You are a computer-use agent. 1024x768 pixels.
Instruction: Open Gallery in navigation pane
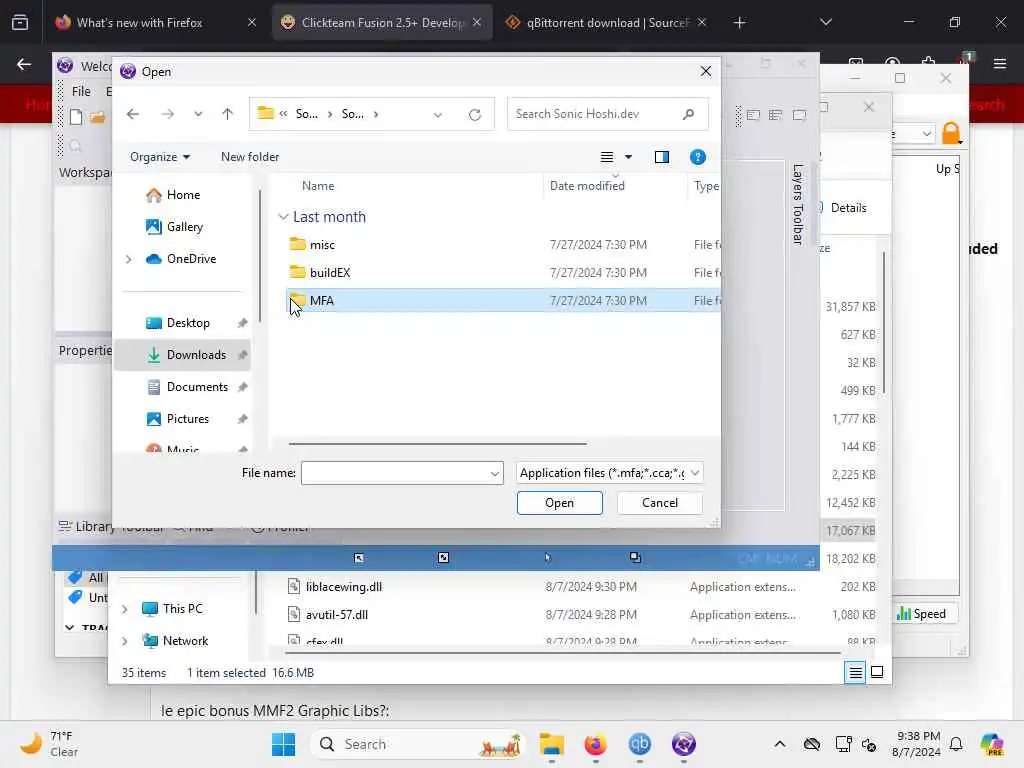(174, 227)
